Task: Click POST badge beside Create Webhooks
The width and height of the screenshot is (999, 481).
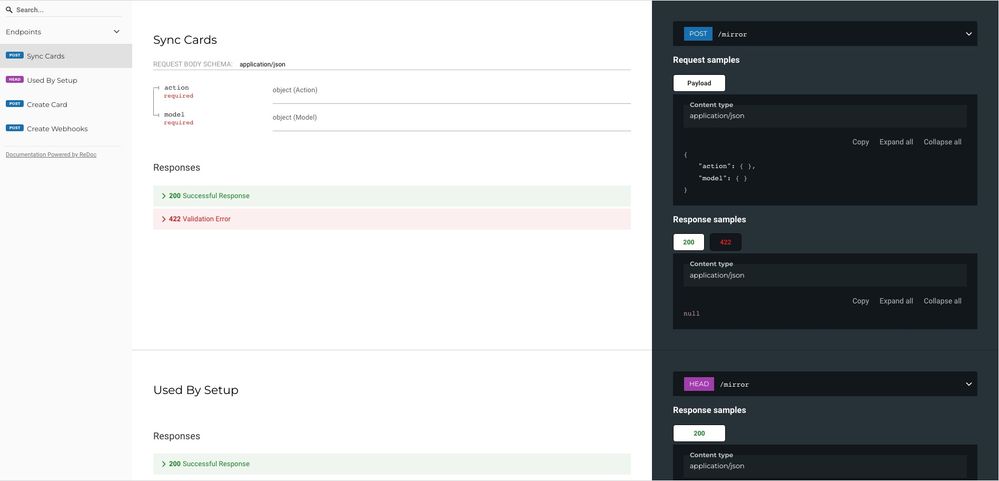Action: pos(15,128)
